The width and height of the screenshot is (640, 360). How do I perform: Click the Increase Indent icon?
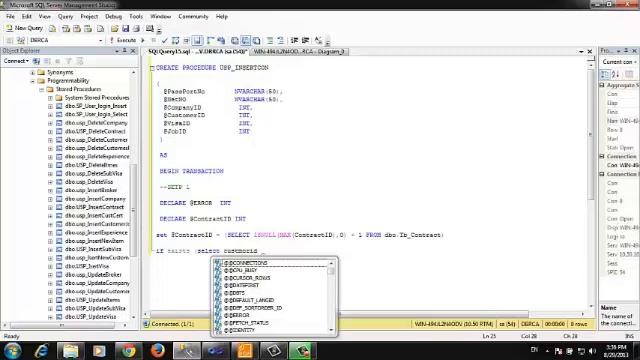(305, 40)
